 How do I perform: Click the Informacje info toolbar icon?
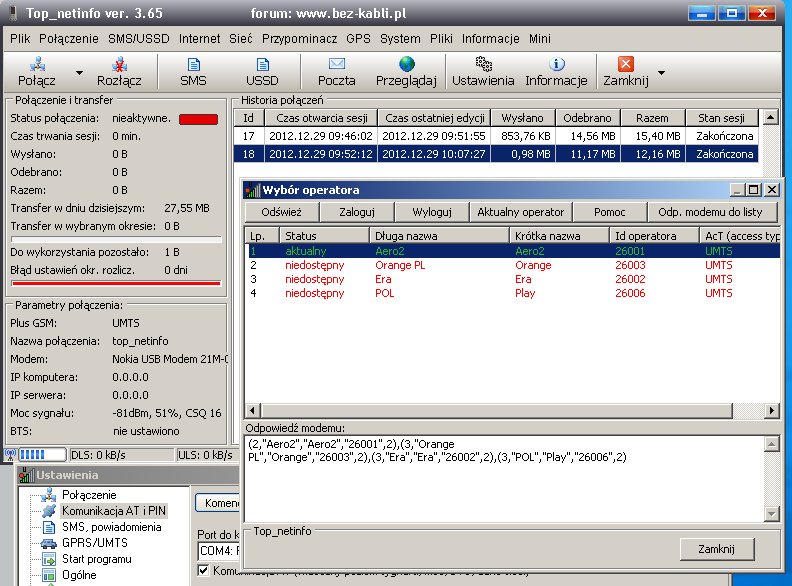pyautogui.click(x=556, y=65)
